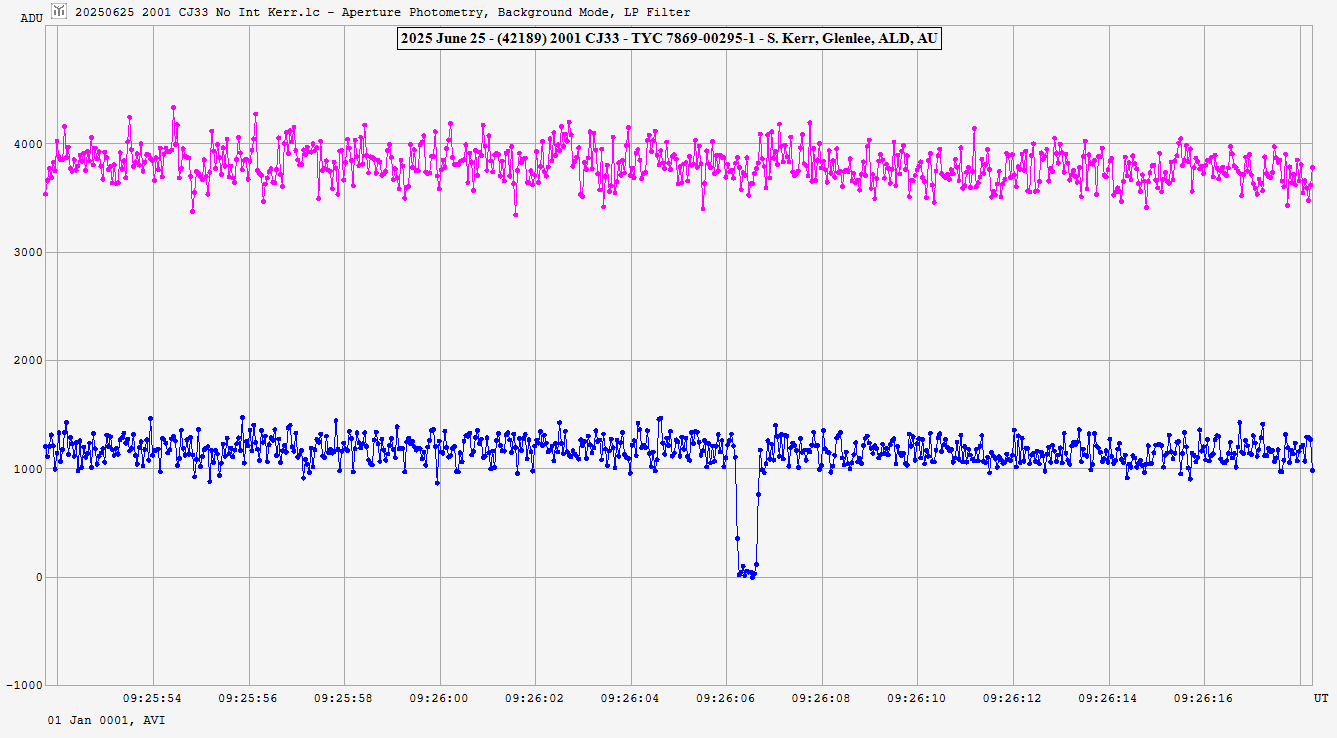Select the 09:26:00 time tick label
Screen dimensions: 1337x738
(439, 697)
